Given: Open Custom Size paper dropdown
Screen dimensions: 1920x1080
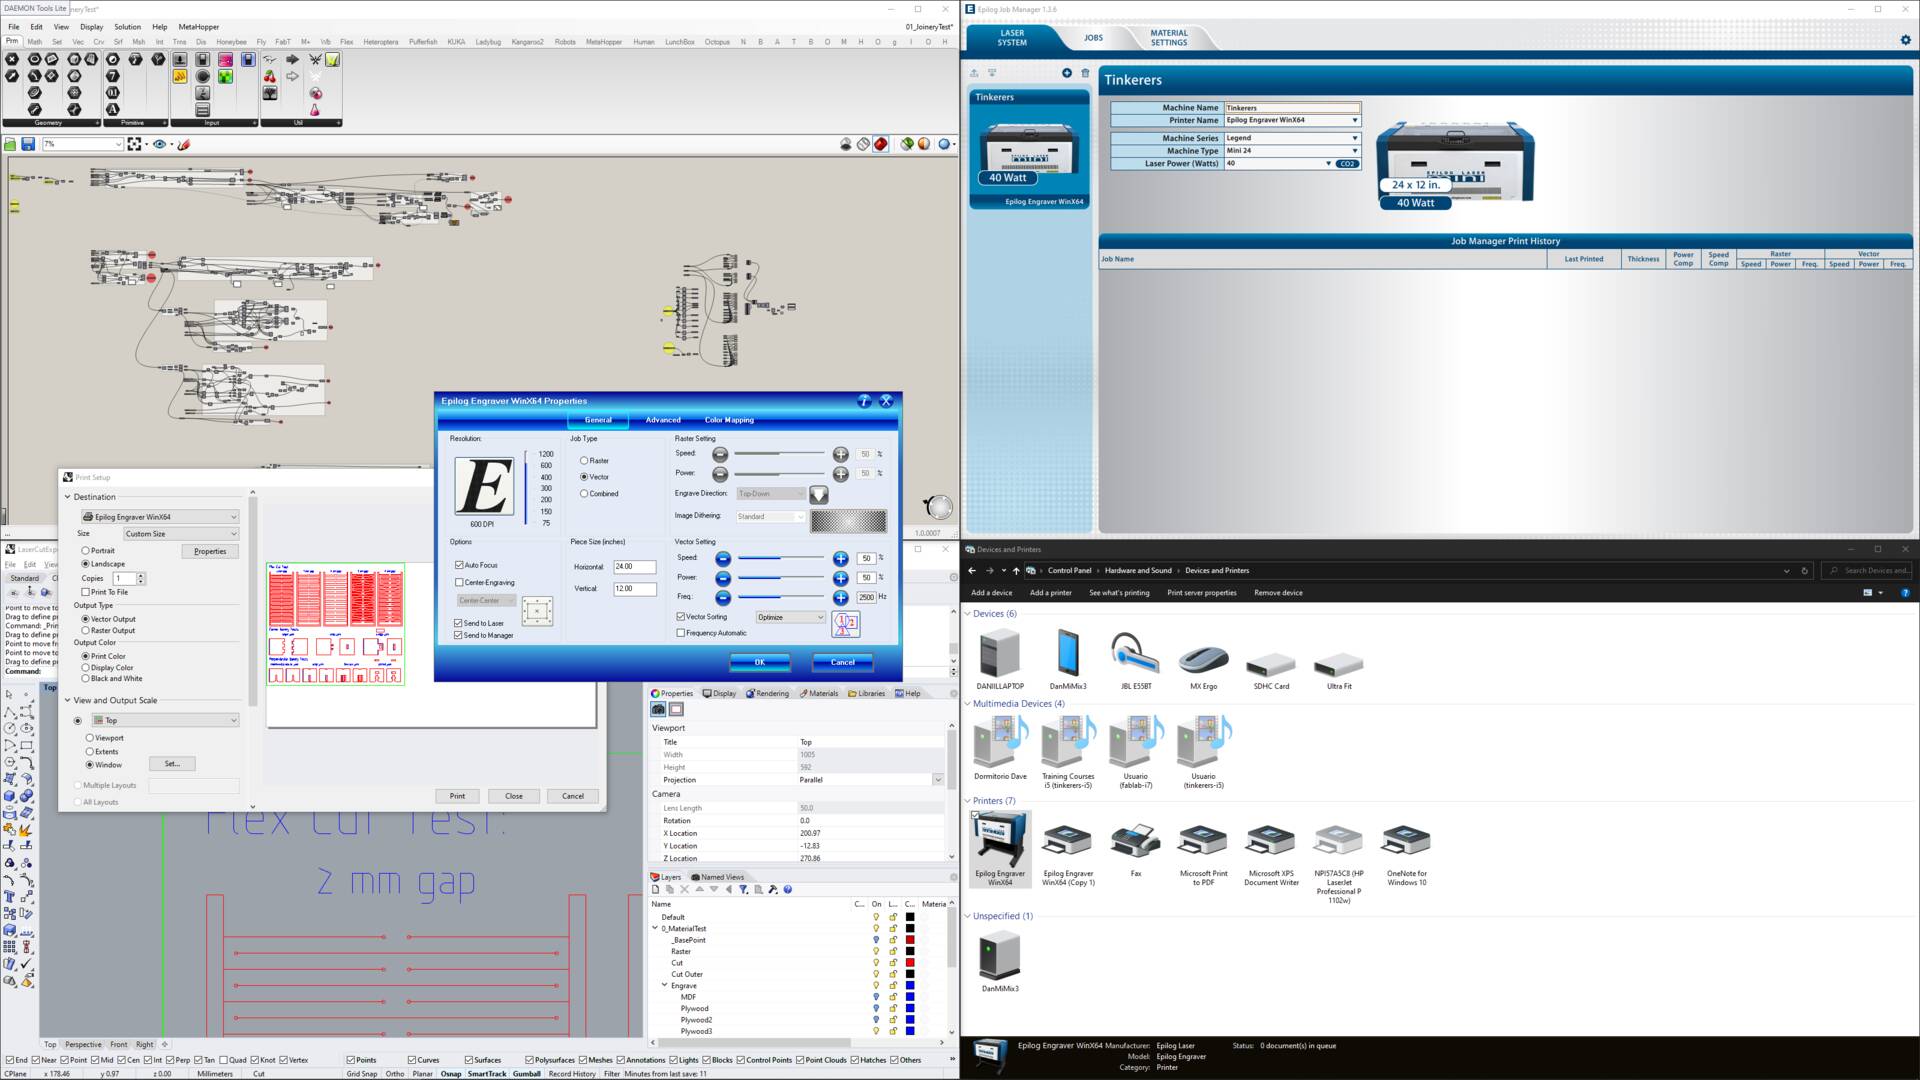Looking at the screenshot, I should coord(181,534).
